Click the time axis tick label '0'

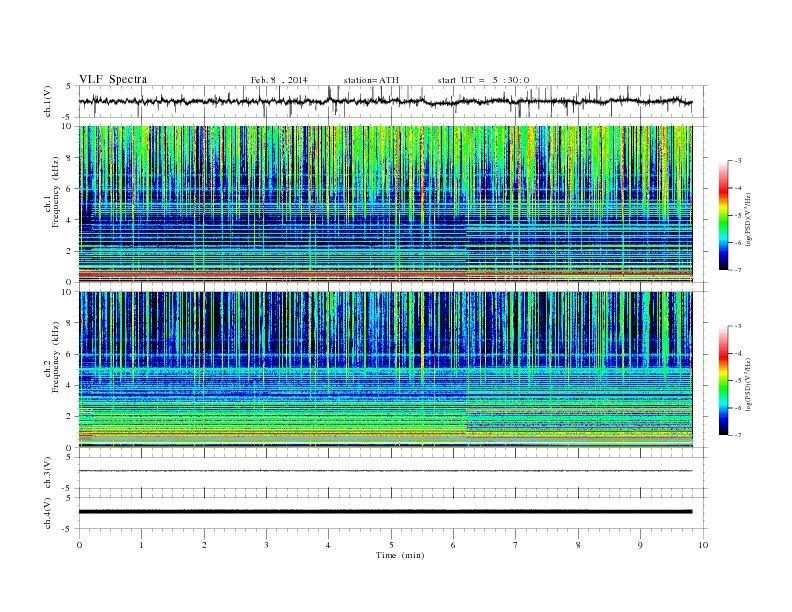point(79,545)
